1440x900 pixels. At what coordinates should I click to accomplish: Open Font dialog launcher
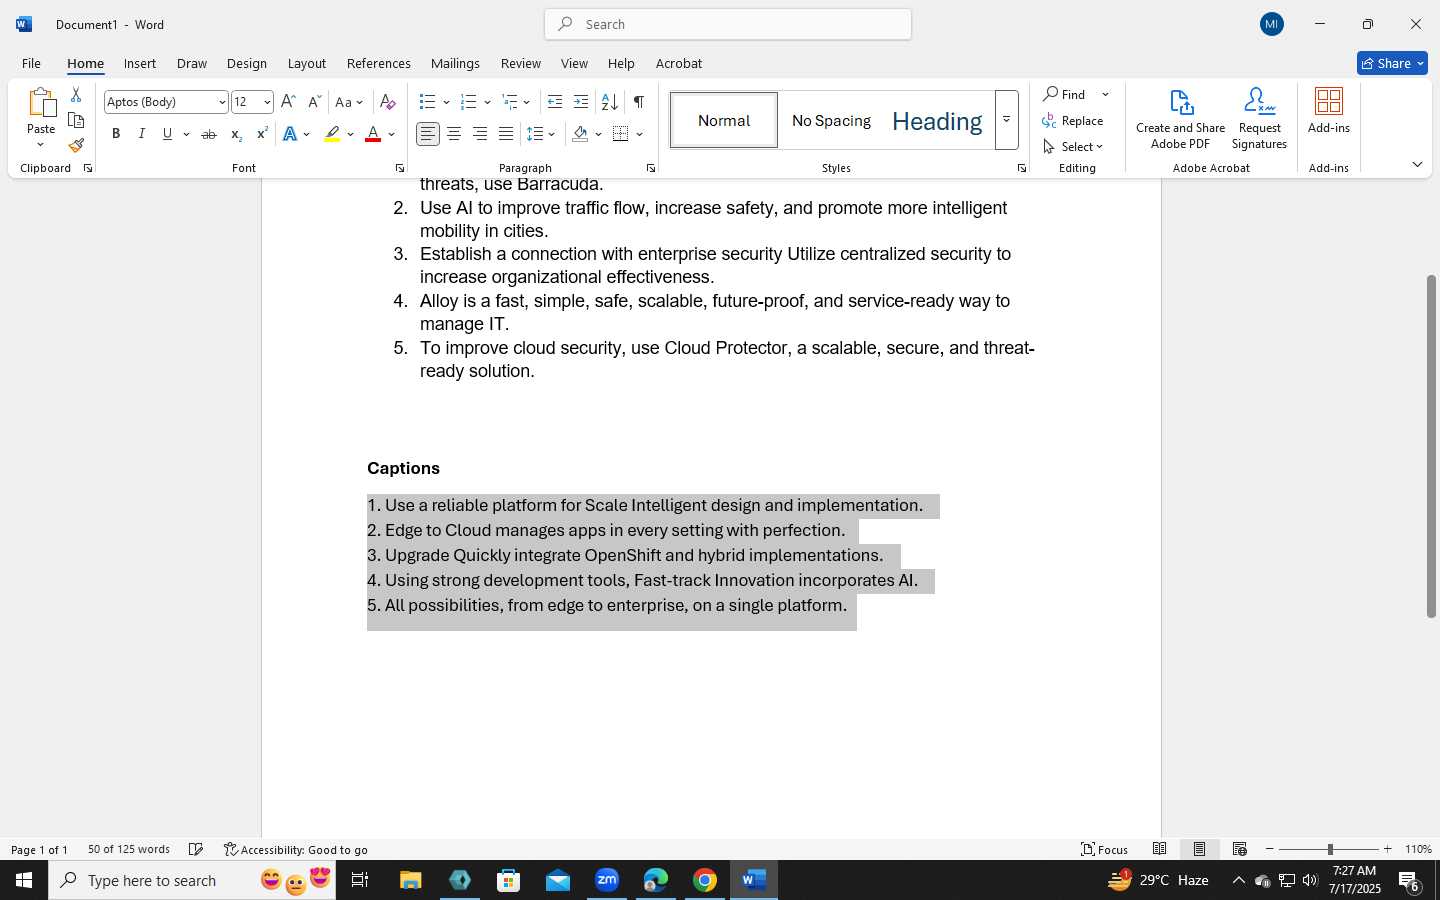pyautogui.click(x=400, y=168)
